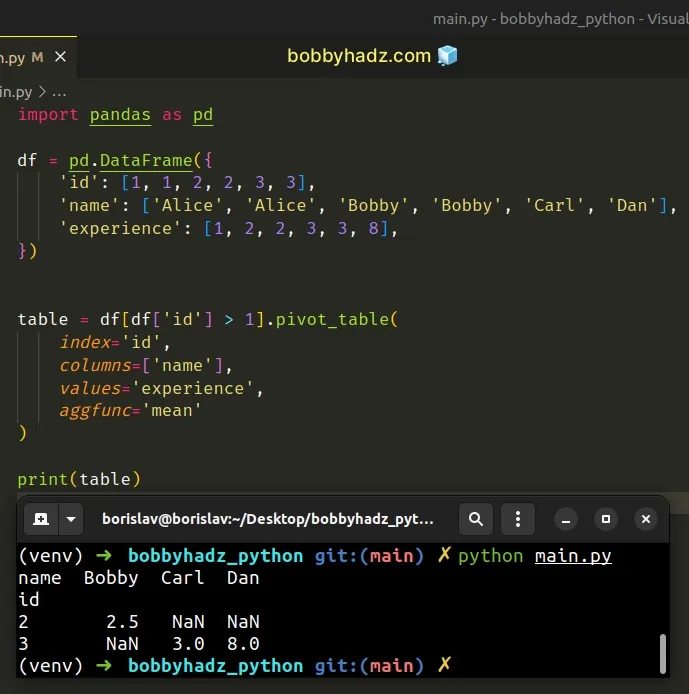
Task: Click the terminal title bar path text
Action: click(x=268, y=519)
